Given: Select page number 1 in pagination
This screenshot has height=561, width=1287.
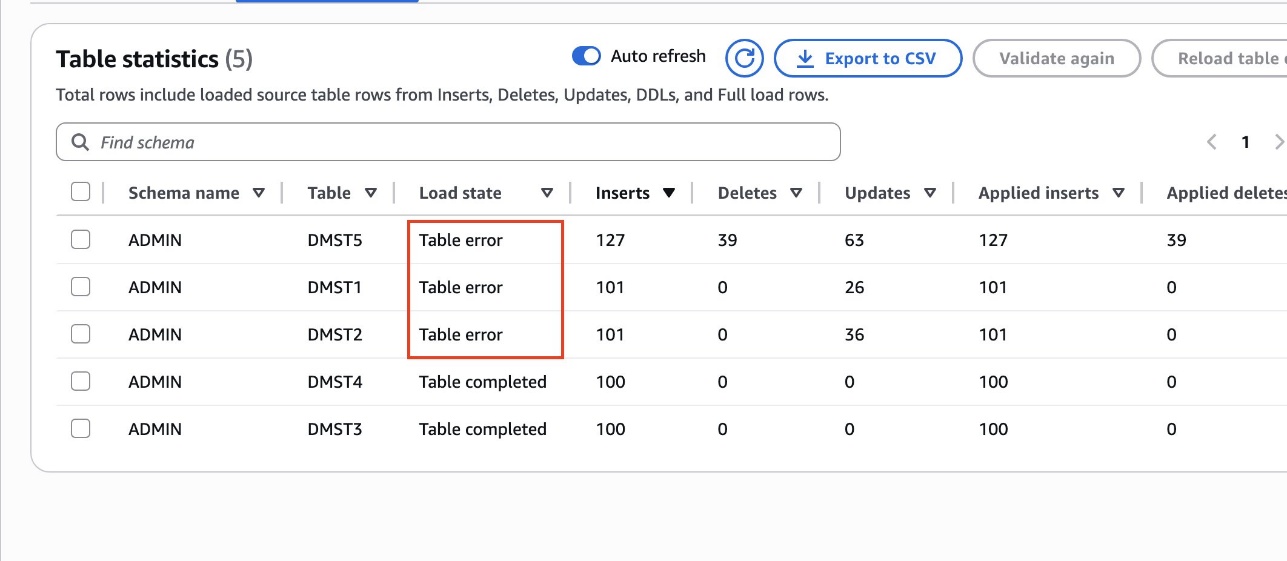Looking at the screenshot, I should (x=1245, y=142).
